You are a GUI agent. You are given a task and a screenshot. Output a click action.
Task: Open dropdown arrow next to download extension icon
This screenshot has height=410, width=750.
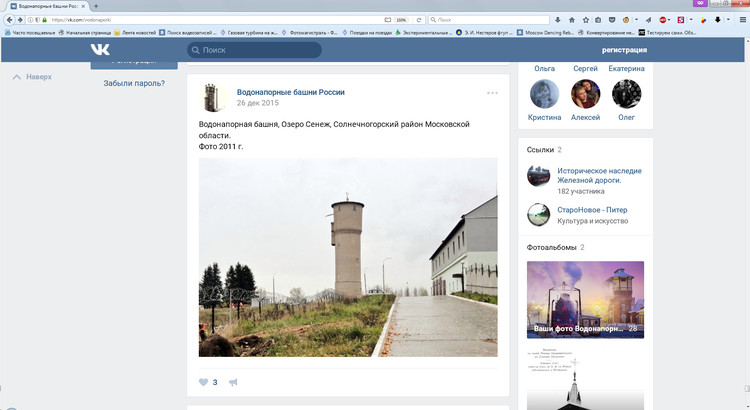click(x=728, y=20)
